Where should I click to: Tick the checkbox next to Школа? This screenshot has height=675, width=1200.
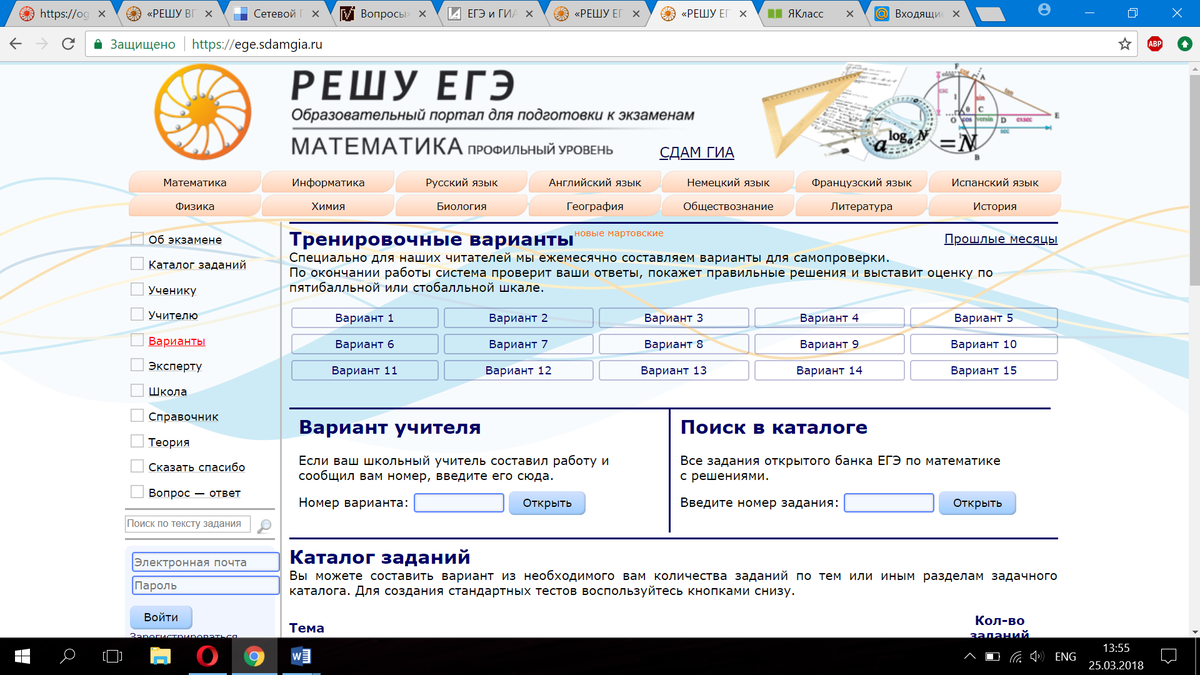point(138,390)
